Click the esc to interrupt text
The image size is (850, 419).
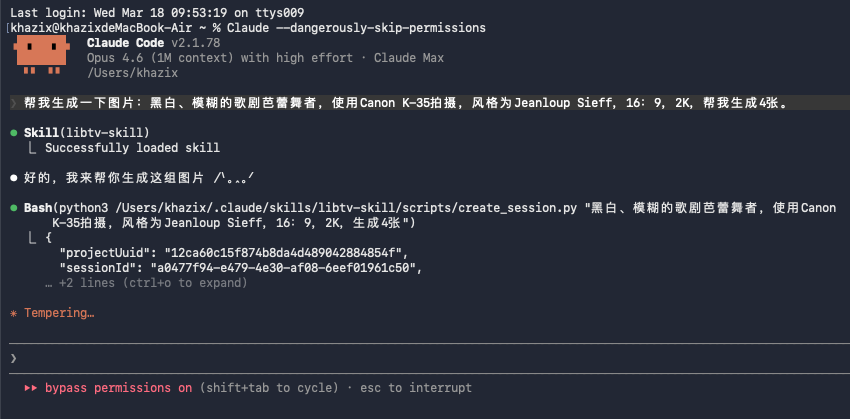[x=422, y=388]
